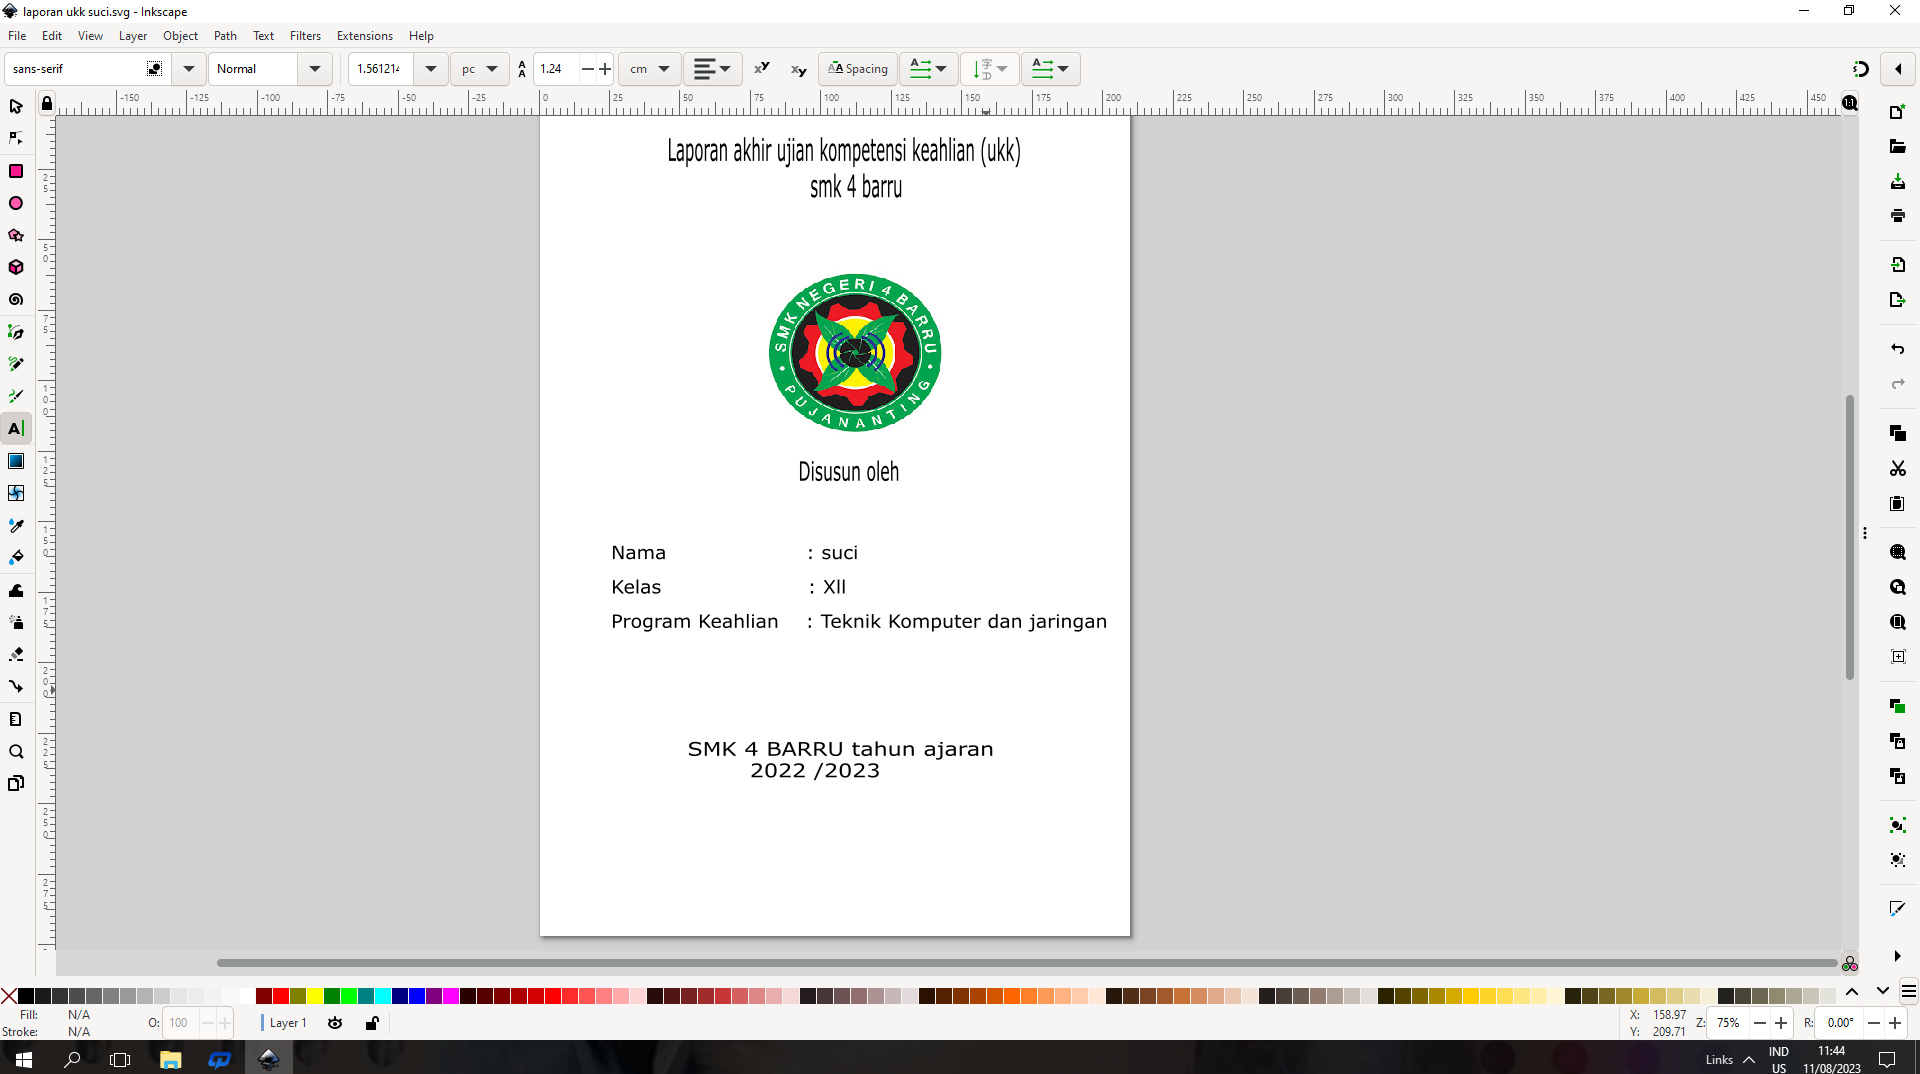Click the Print document icon
The width and height of the screenshot is (1920, 1074).
click(x=1898, y=215)
